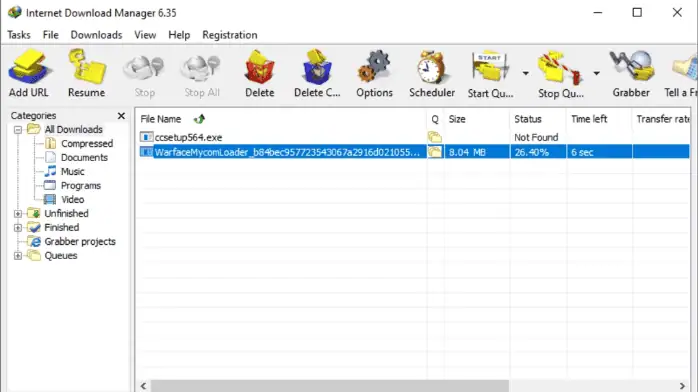Viewport: 698px width, 392px height.
Task: Click the 26.40% status cell
Action: click(x=532, y=152)
